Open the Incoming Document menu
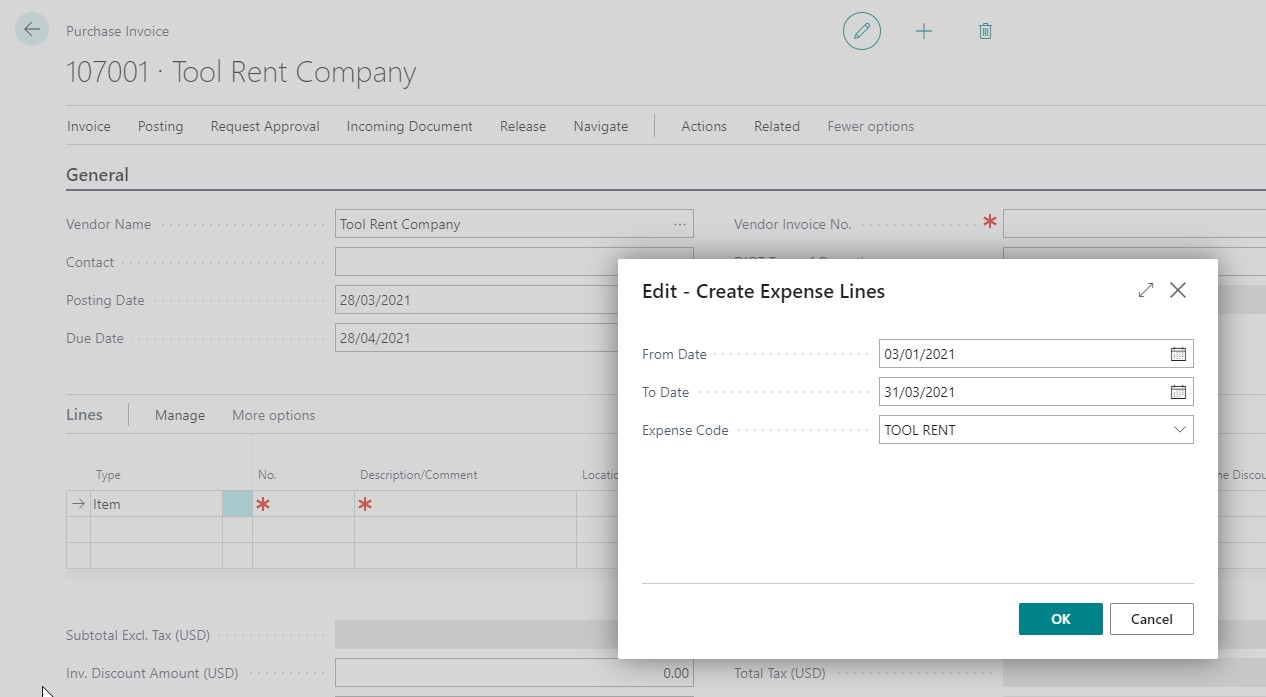 pos(410,126)
